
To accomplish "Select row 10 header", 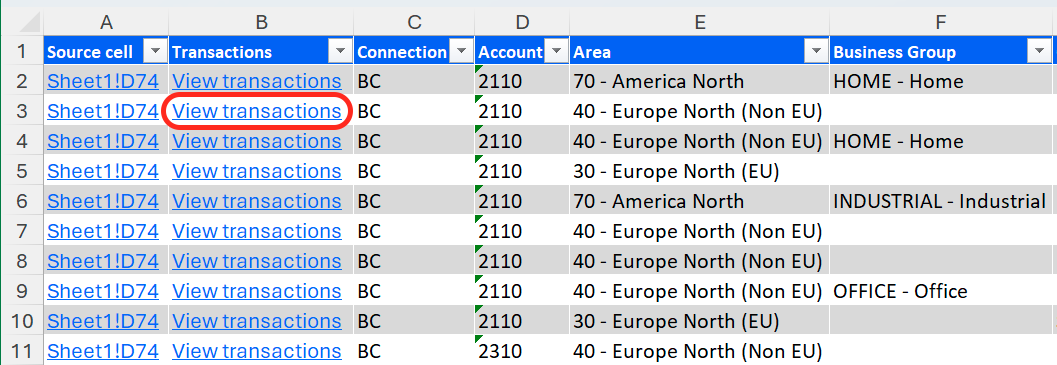I will click(x=22, y=320).
